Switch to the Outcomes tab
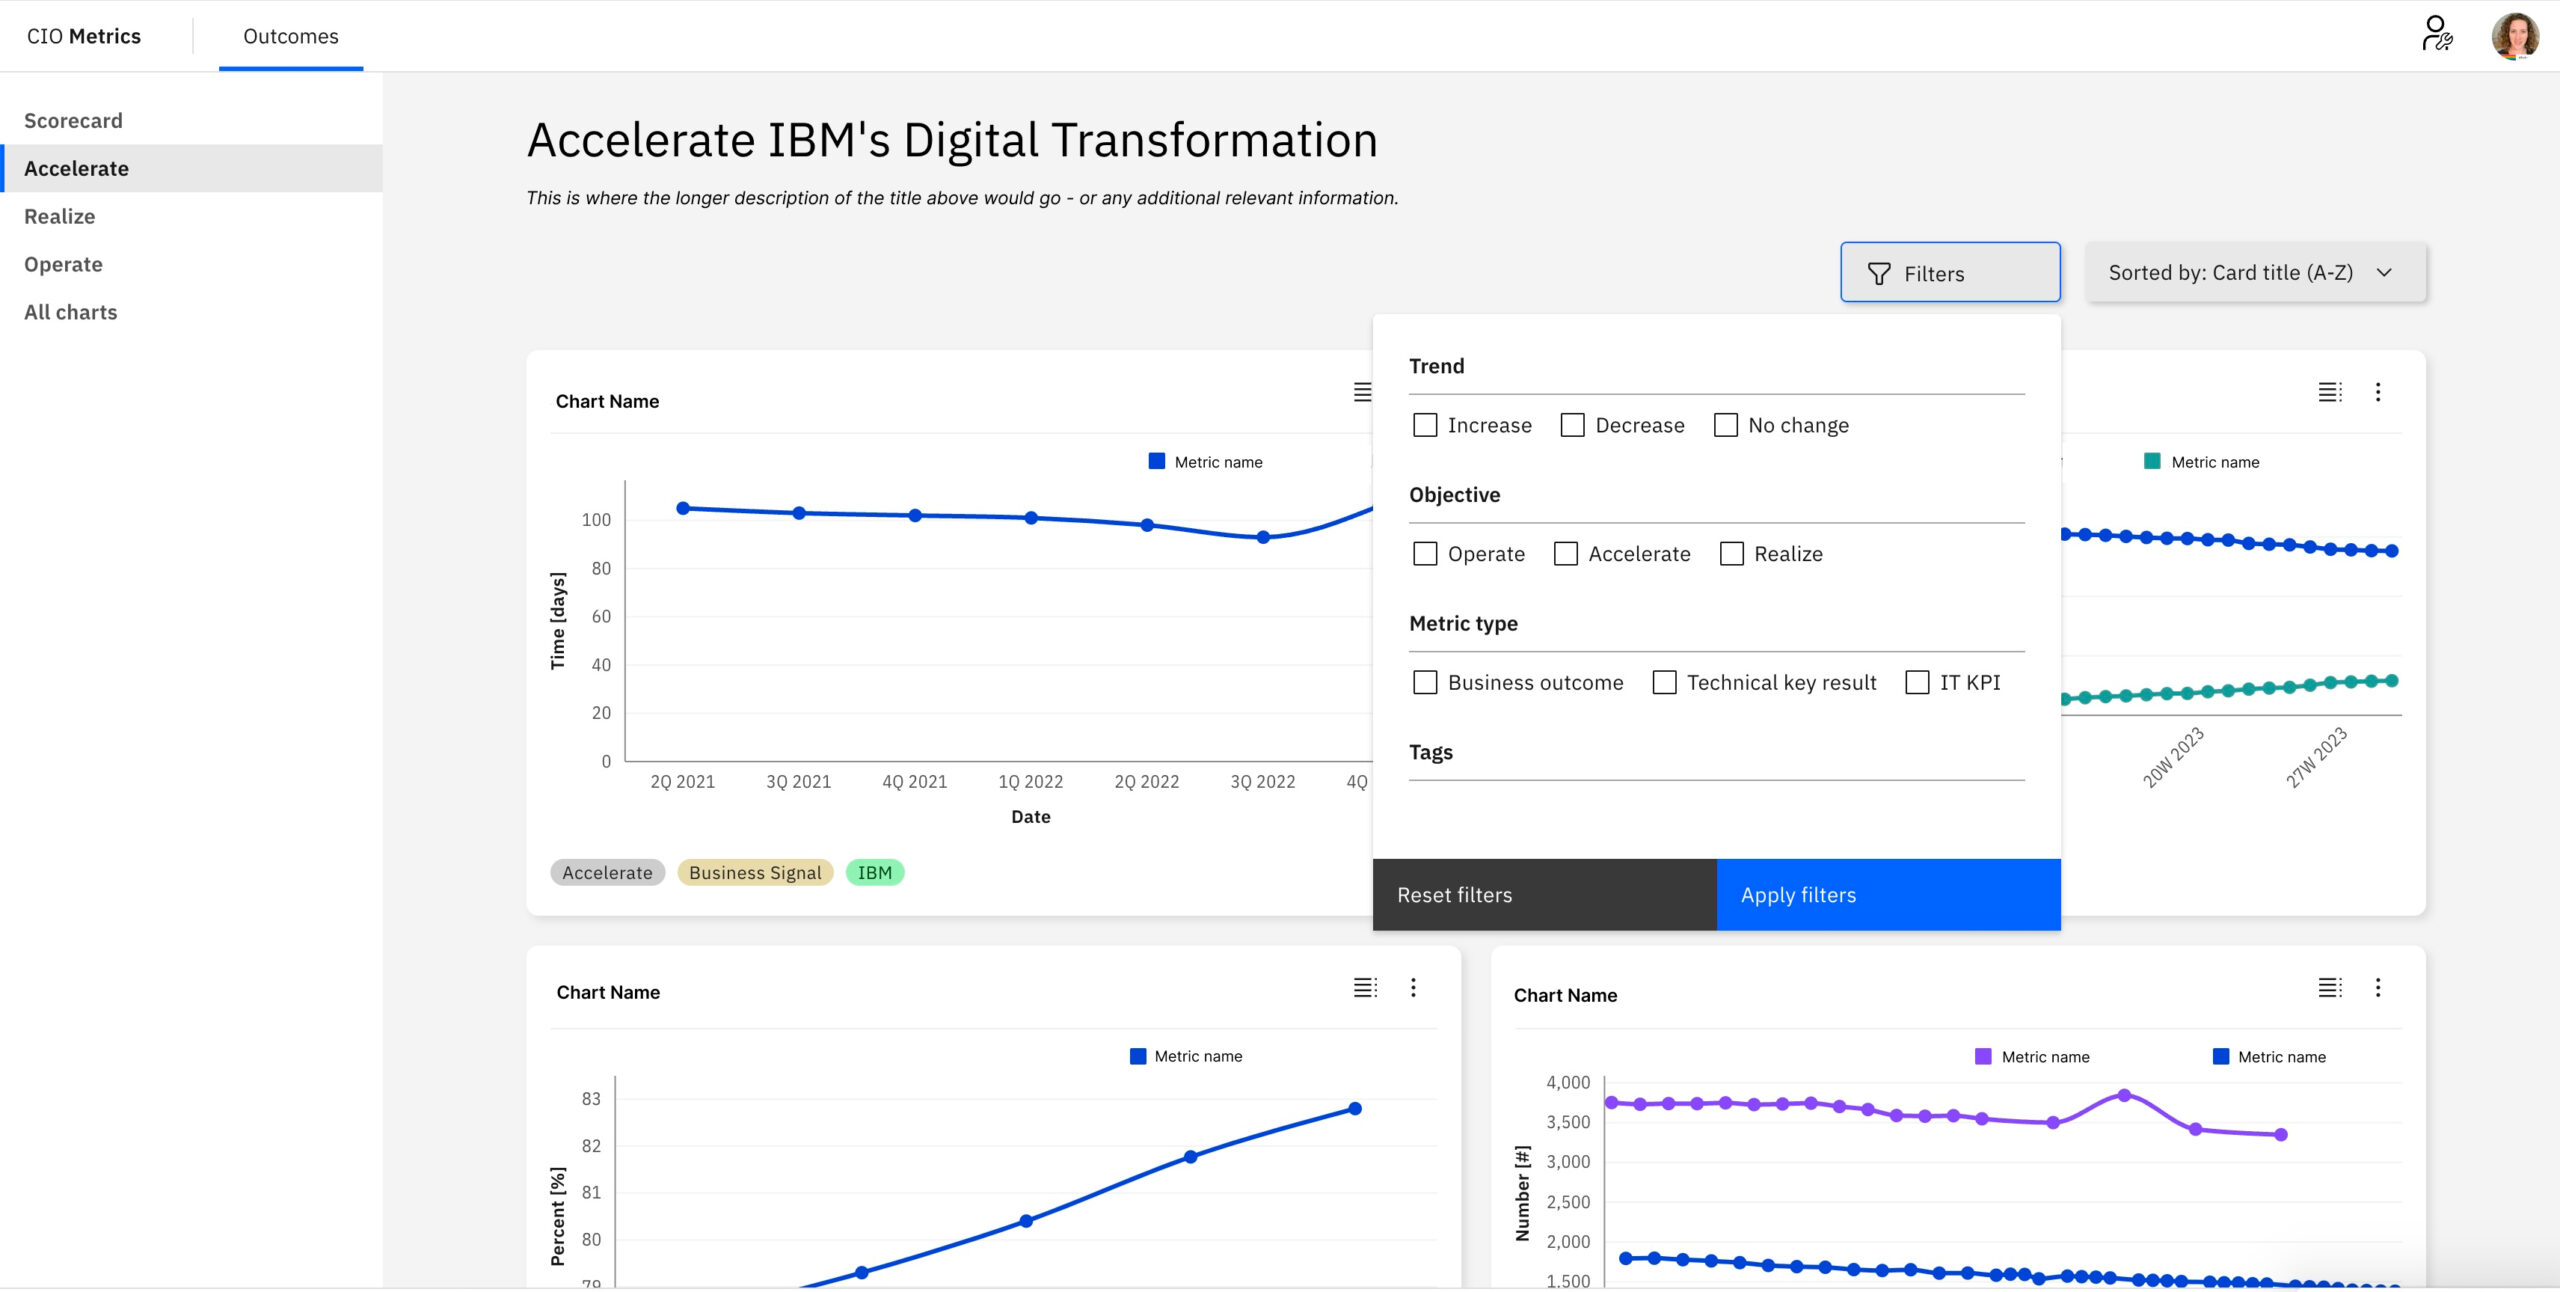The height and width of the screenshot is (1292, 2560). (291, 36)
